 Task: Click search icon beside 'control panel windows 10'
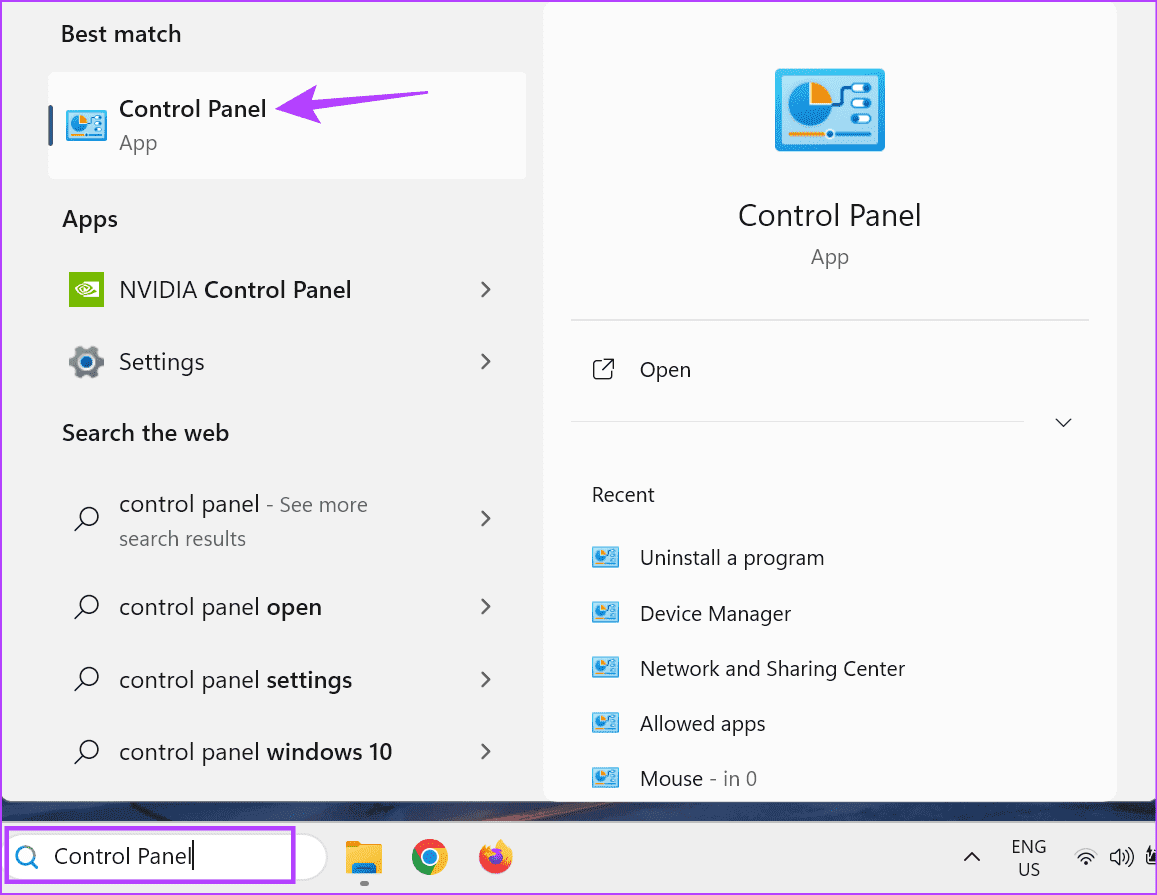[86, 751]
